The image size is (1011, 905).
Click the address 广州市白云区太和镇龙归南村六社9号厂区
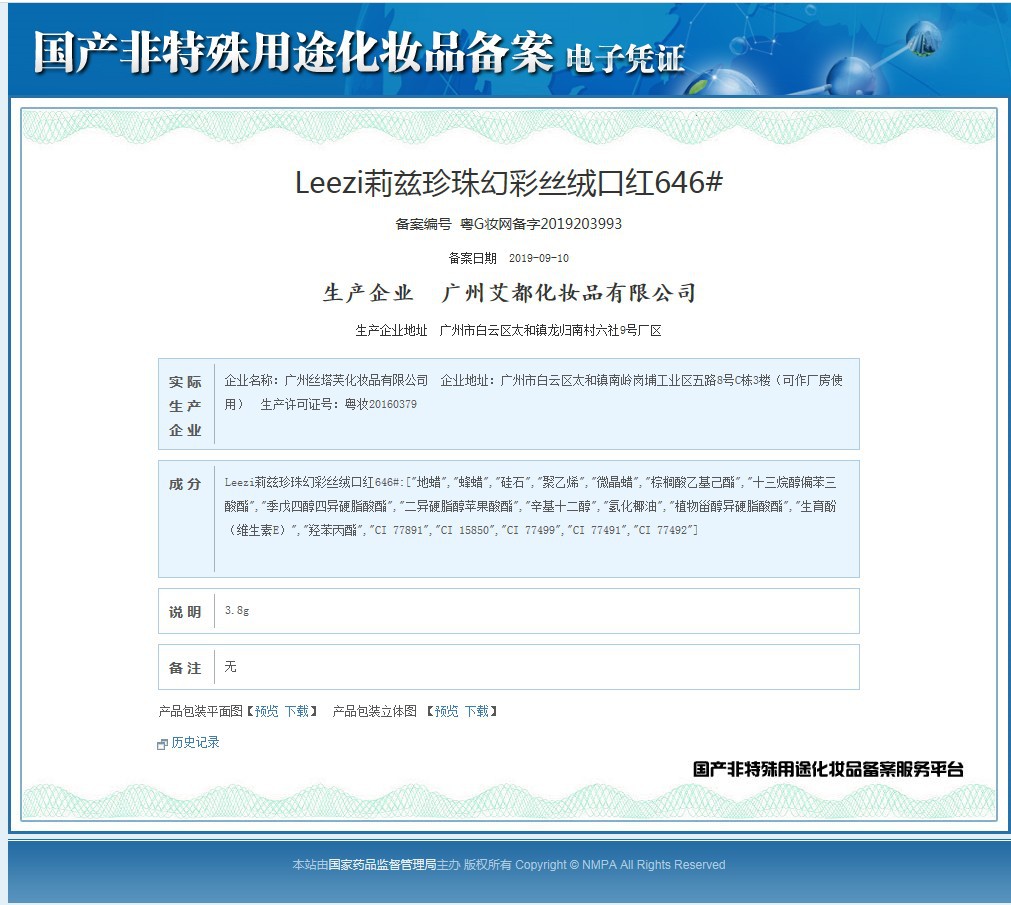pos(551,331)
